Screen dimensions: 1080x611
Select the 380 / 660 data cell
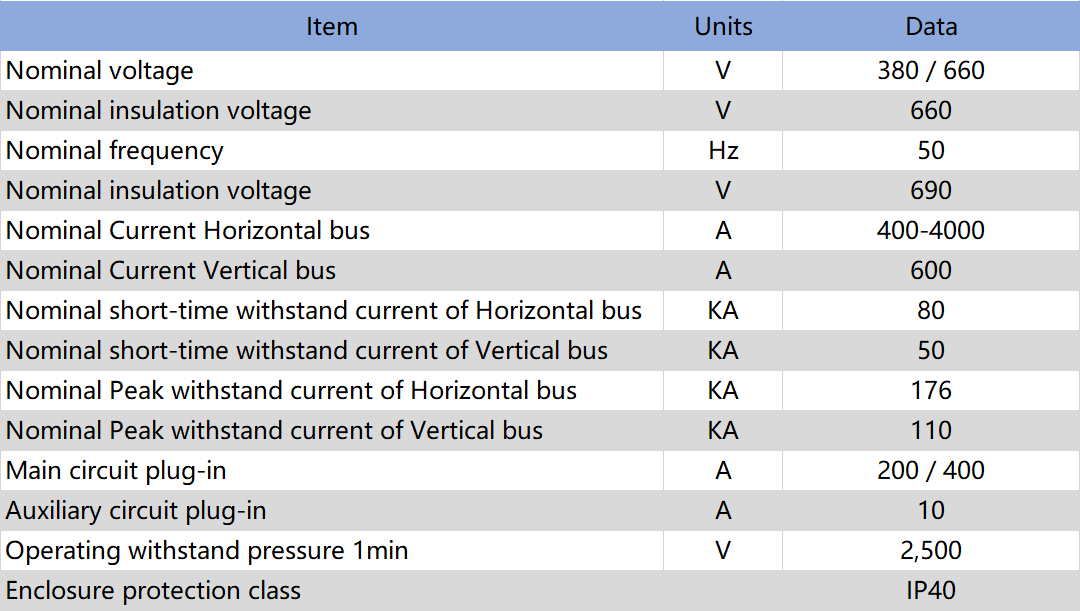(x=931, y=70)
